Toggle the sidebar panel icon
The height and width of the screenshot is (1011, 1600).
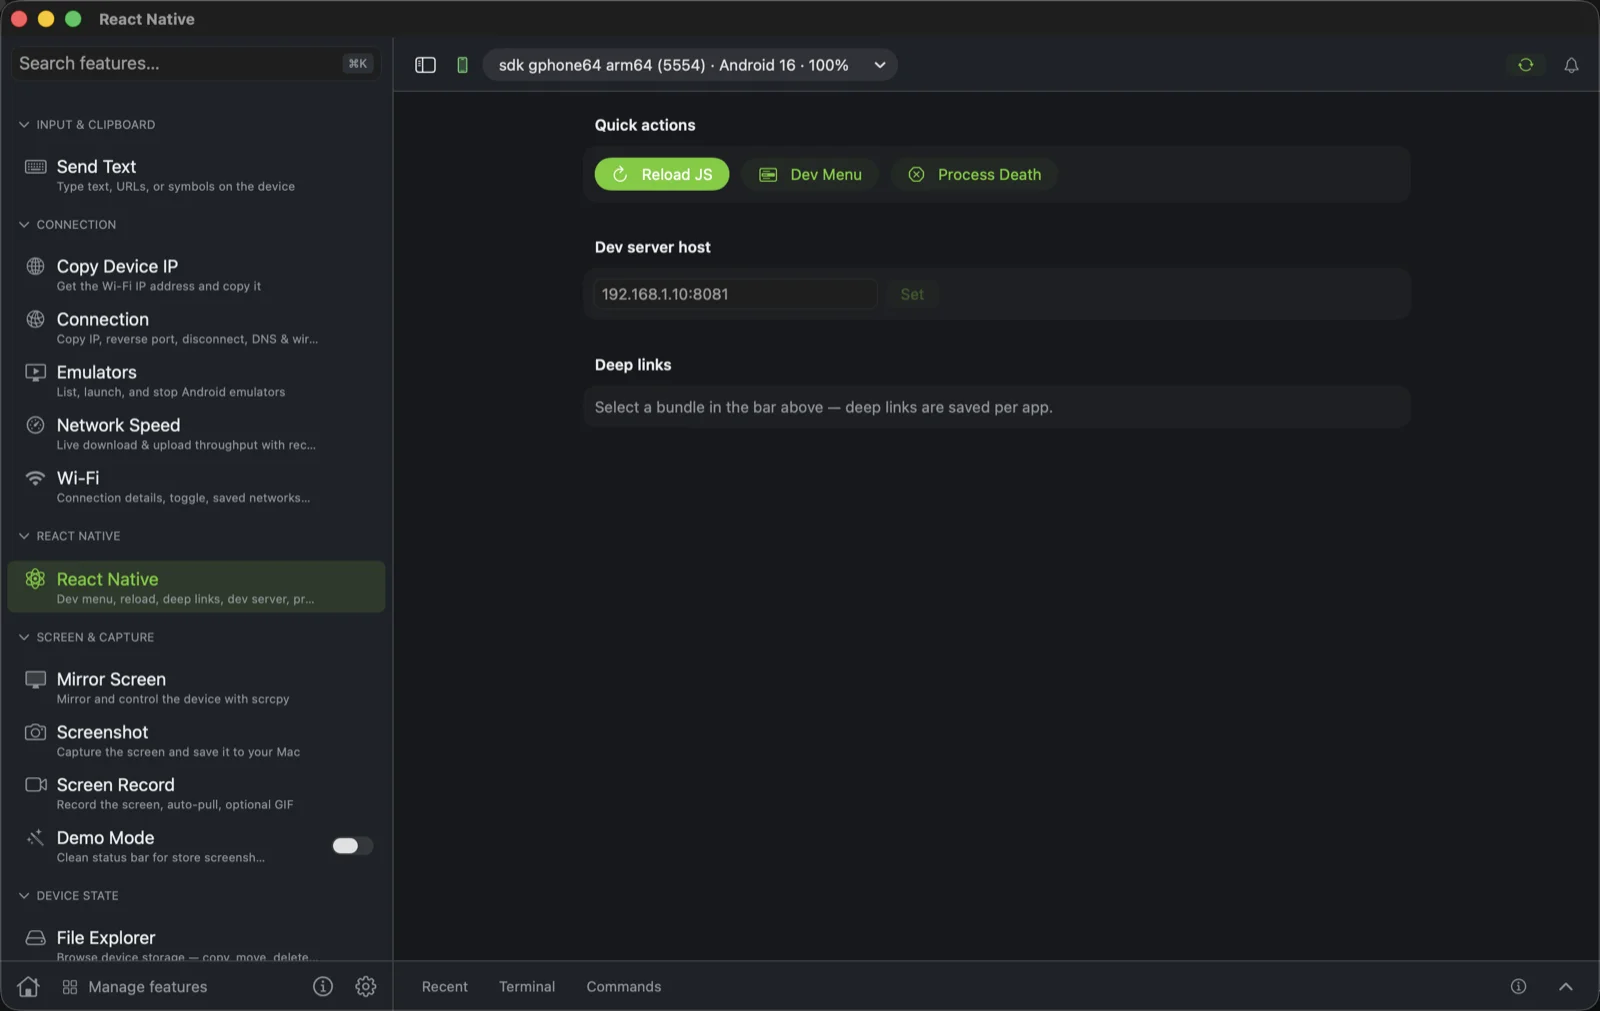(425, 65)
